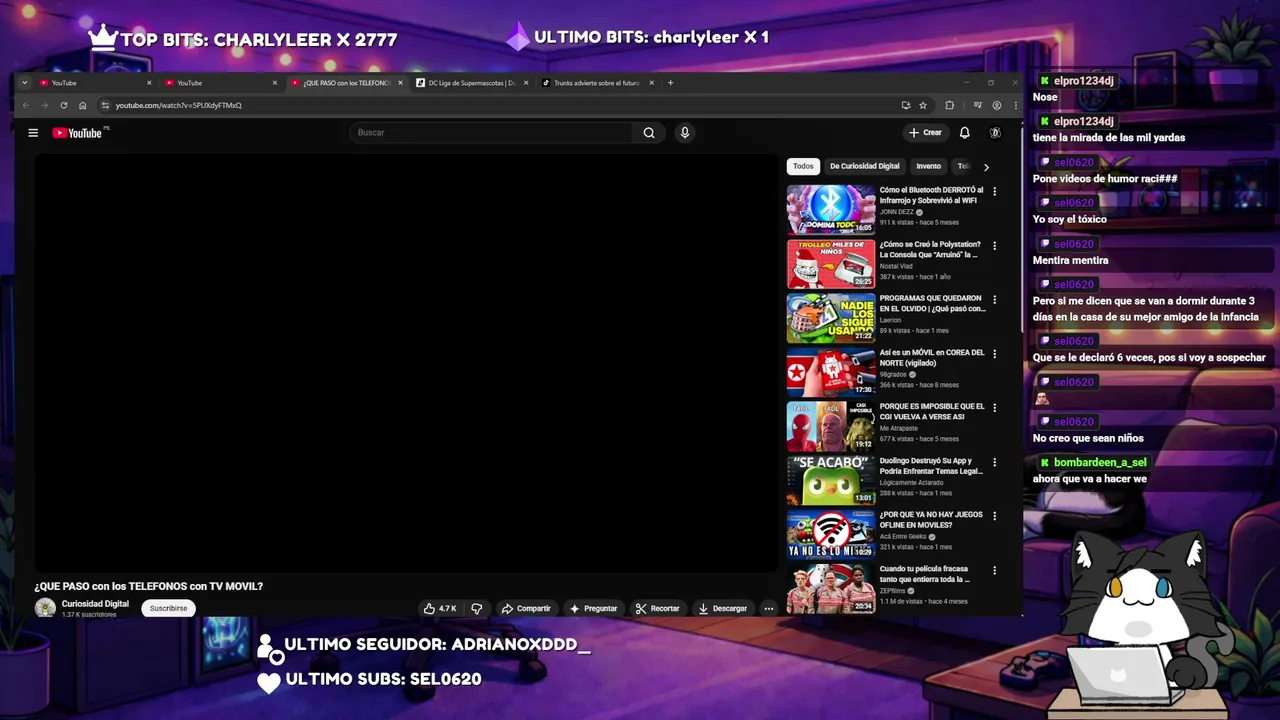This screenshot has height=720, width=1280.
Task: Open the tab search chevron dropdown
Action: 25,83
